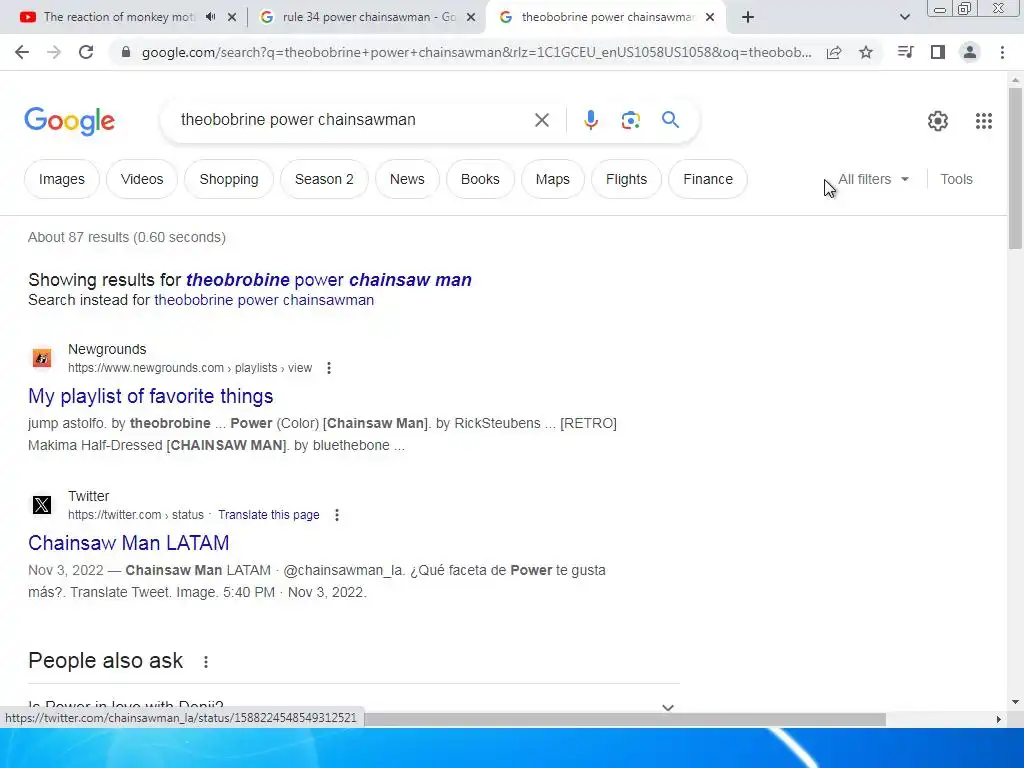Filter results by Flights
Image resolution: width=1024 pixels, height=768 pixels.
pyautogui.click(x=626, y=179)
